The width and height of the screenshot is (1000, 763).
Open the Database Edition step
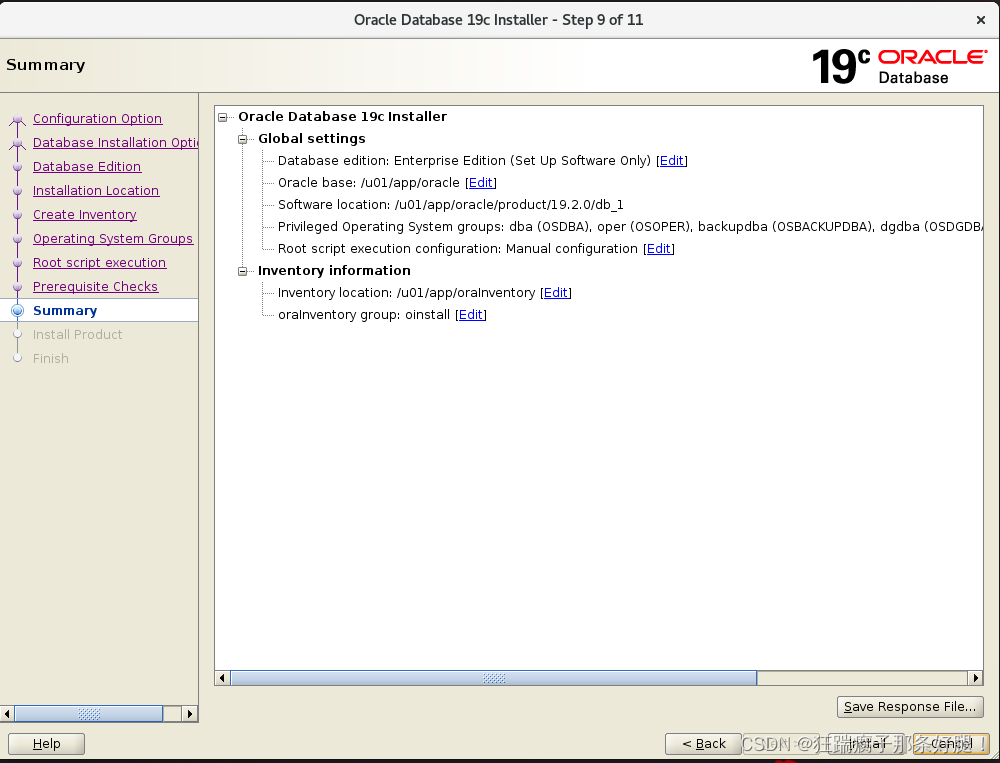tap(86, 166)
